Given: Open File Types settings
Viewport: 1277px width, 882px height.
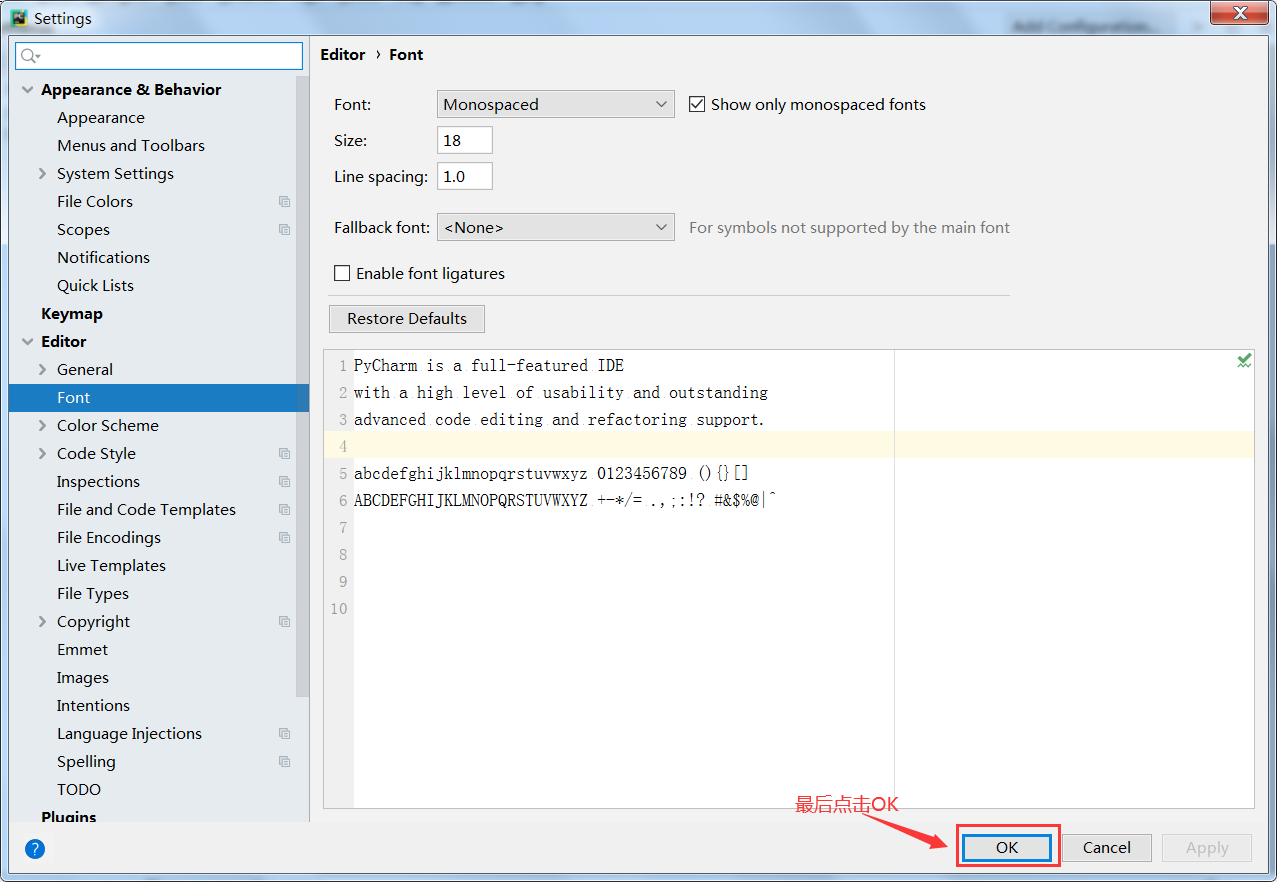Looking at the screenshot, I should [93, 593].
